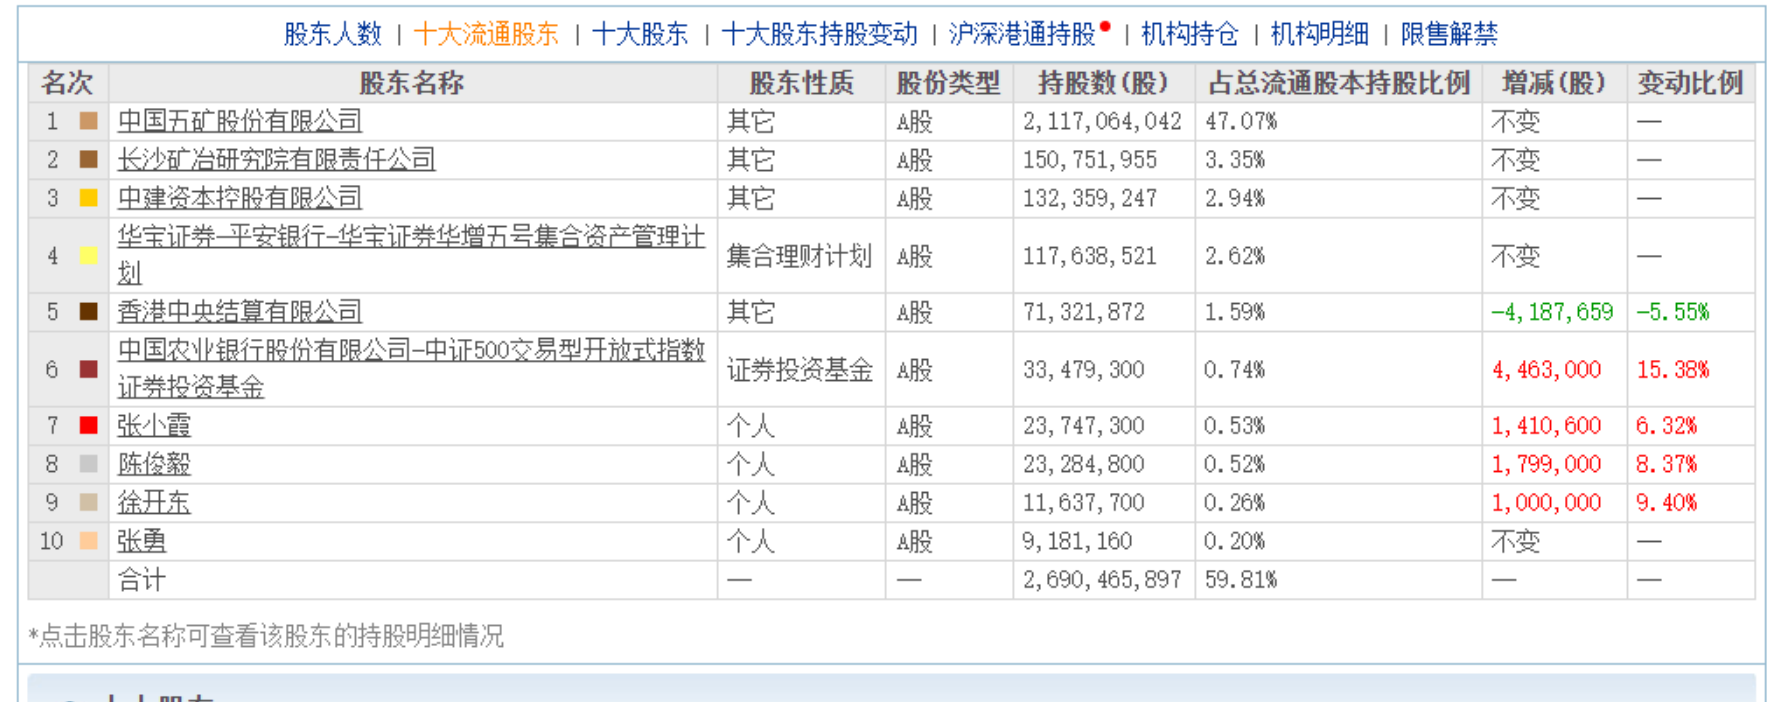Viewport: 1770px width, 702px height.
Task: Click the 股东名称 column header
Action: pos(412,83)
